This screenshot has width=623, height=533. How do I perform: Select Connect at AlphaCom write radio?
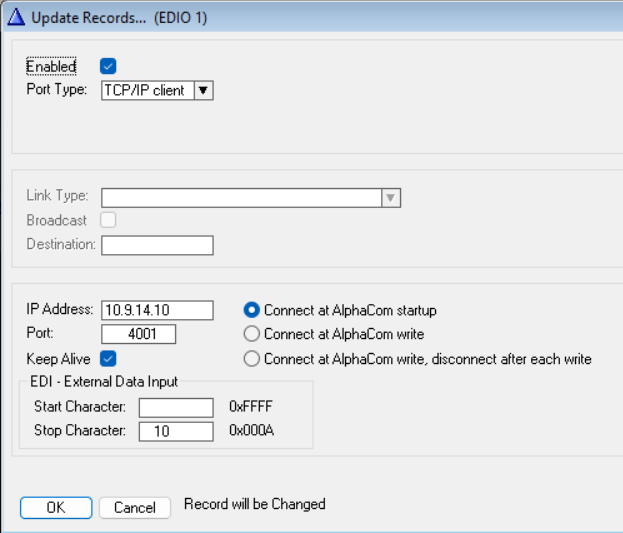click(x=252, y=334)
